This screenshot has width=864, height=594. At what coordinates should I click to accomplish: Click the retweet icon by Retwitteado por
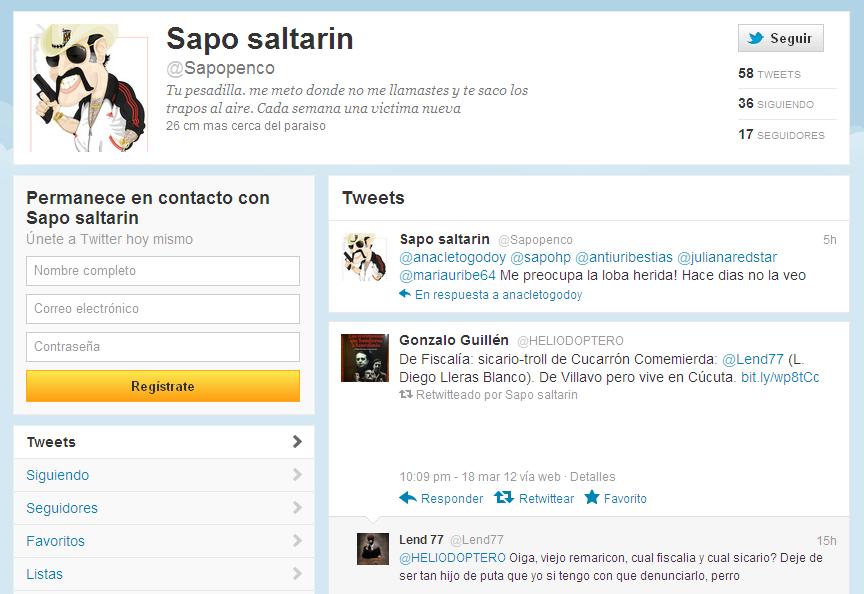pyautogui.click(x=406, y=395)
